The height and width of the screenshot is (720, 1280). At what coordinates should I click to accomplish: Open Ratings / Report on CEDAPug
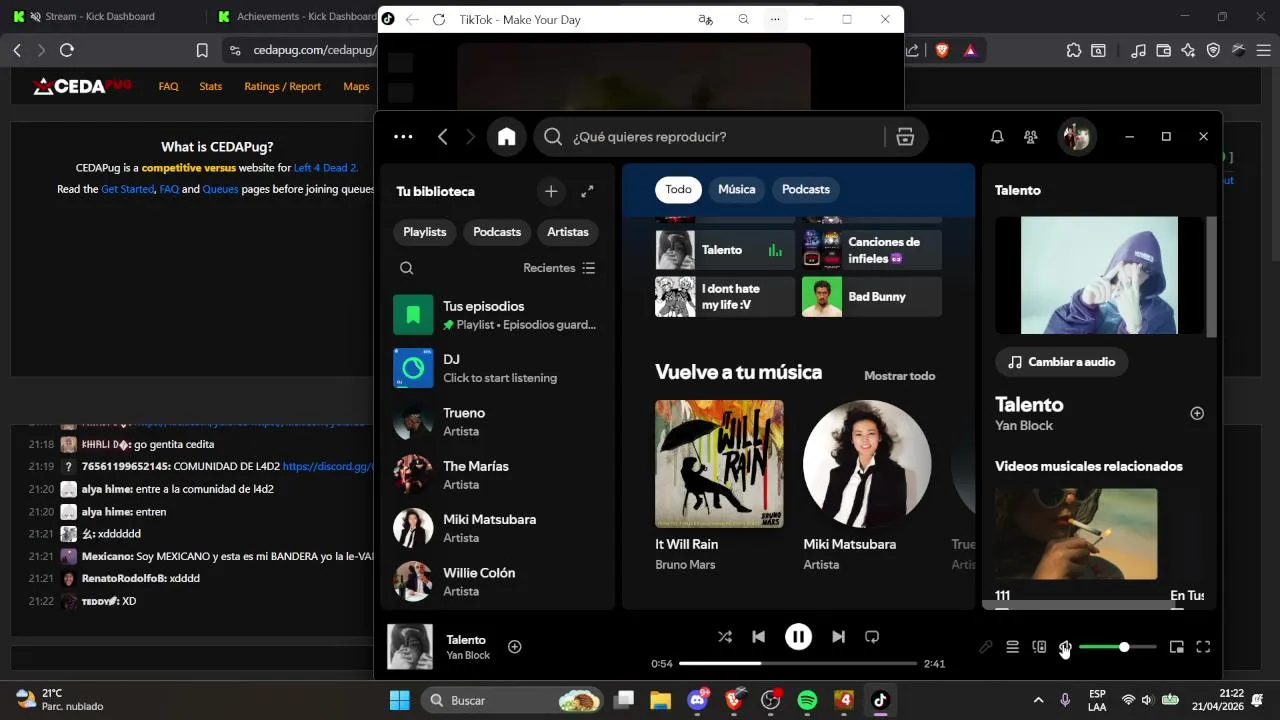[283, 87]
